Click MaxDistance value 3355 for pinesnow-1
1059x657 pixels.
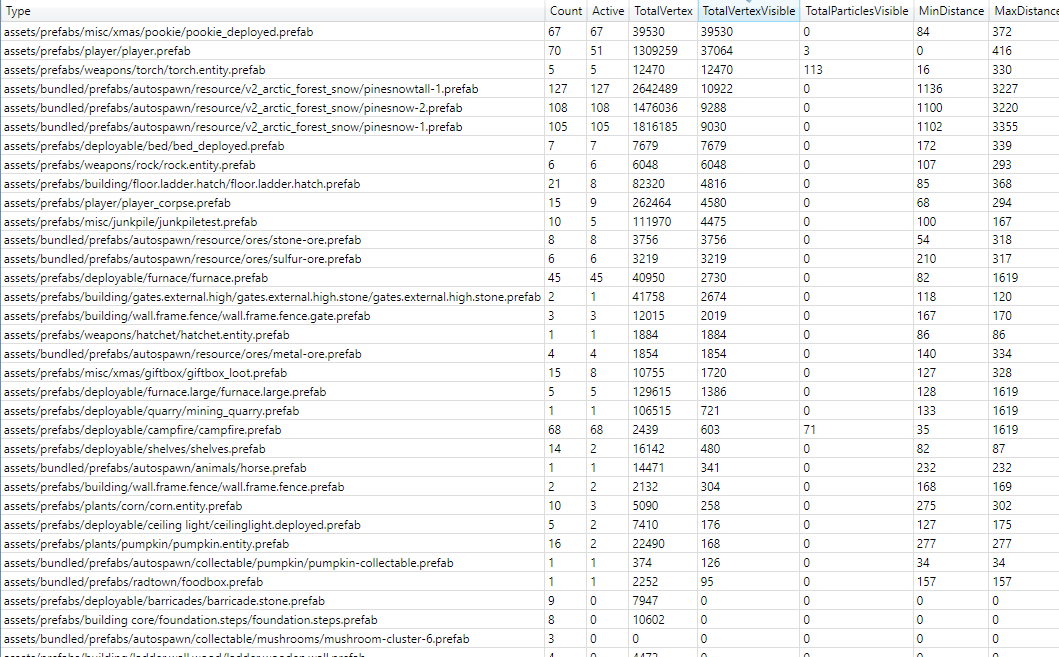[1005, 126]
